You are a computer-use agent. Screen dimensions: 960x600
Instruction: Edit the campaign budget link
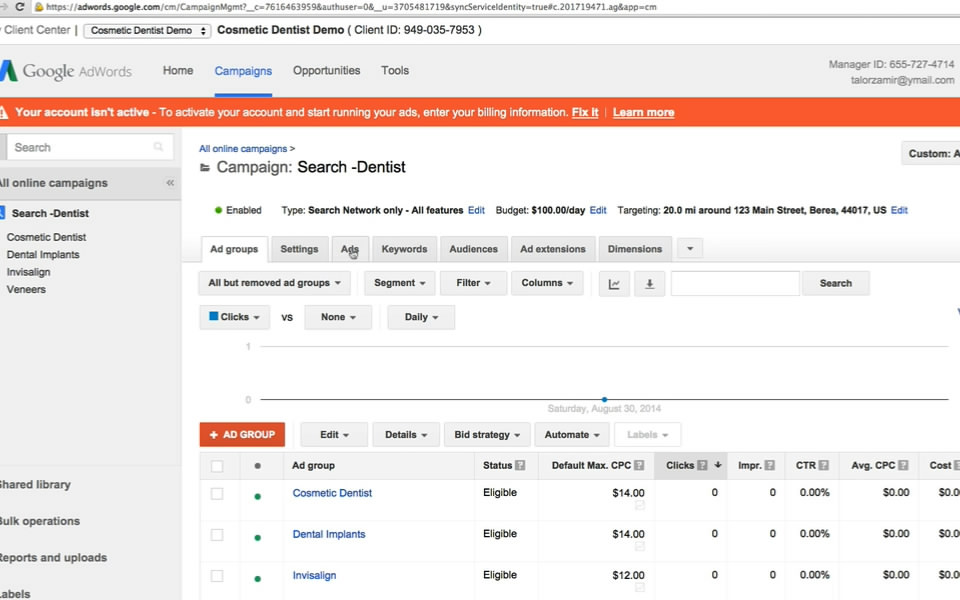pyautogui.click(x=598, y=210)
